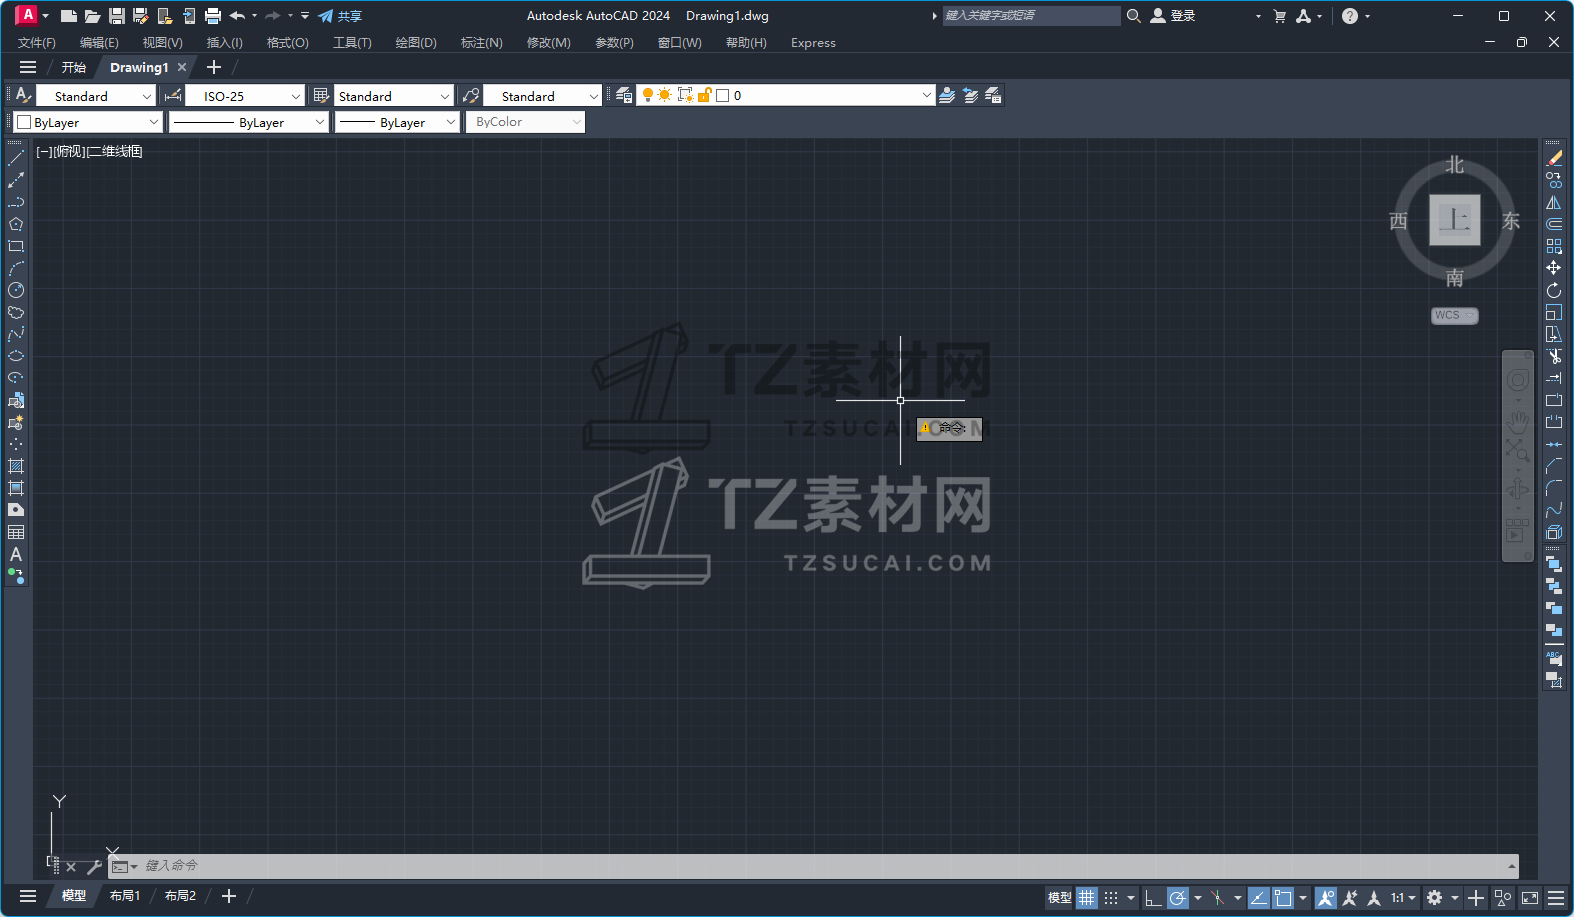Toggle isometric drafting in status bar
Image resolution: width=1574 pixels, height=917 pixels.
click(1217, 898)
